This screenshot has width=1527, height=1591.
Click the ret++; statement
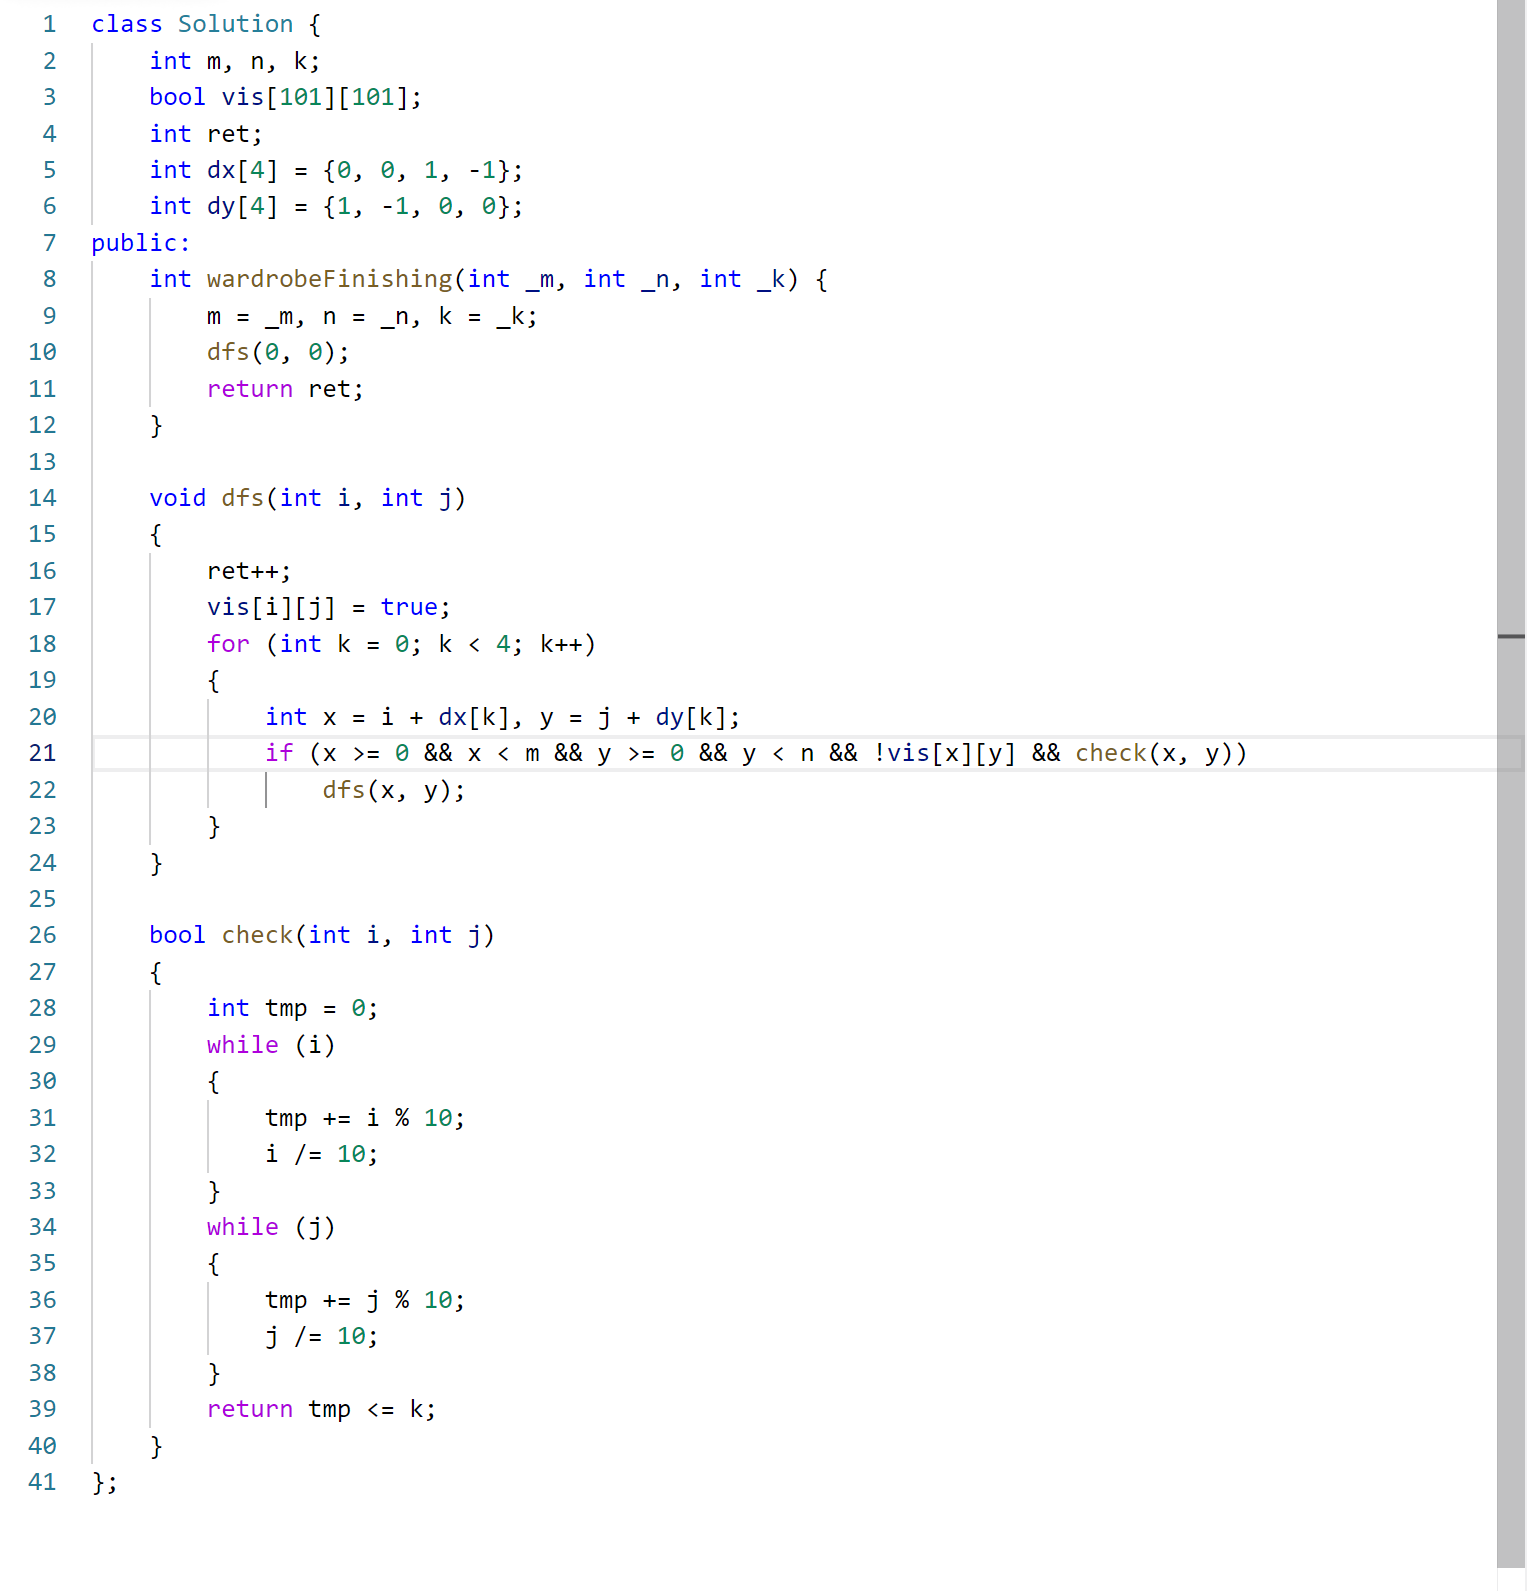point(249,571)
